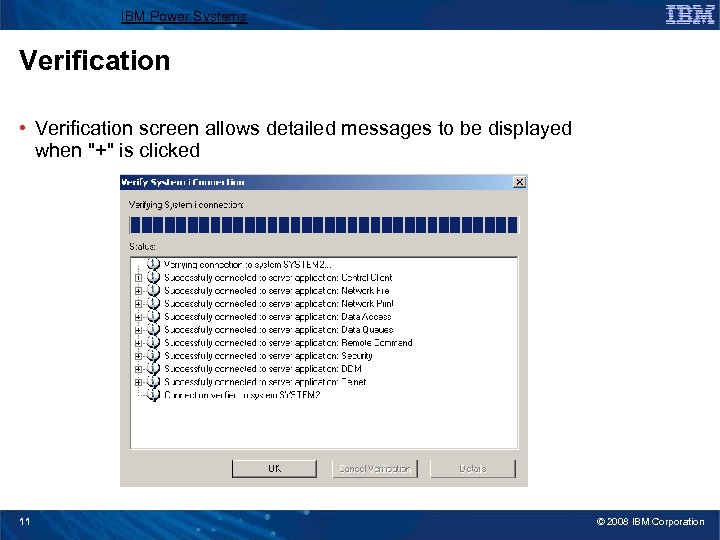Screen dimensions: 720x540
Task: Select the Network File status message text
Action: click(x=277, y=291)
